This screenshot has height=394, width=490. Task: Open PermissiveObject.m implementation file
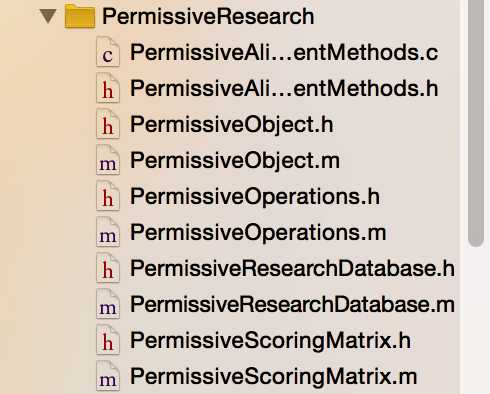(x=235, y=161)
